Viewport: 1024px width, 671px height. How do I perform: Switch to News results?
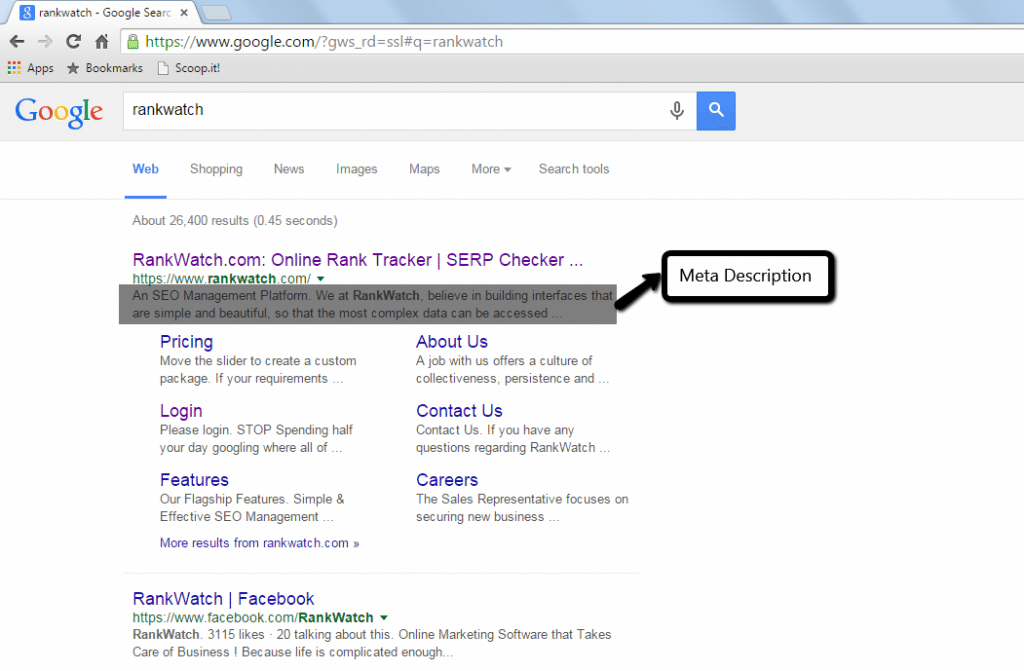tap(289, 169)
